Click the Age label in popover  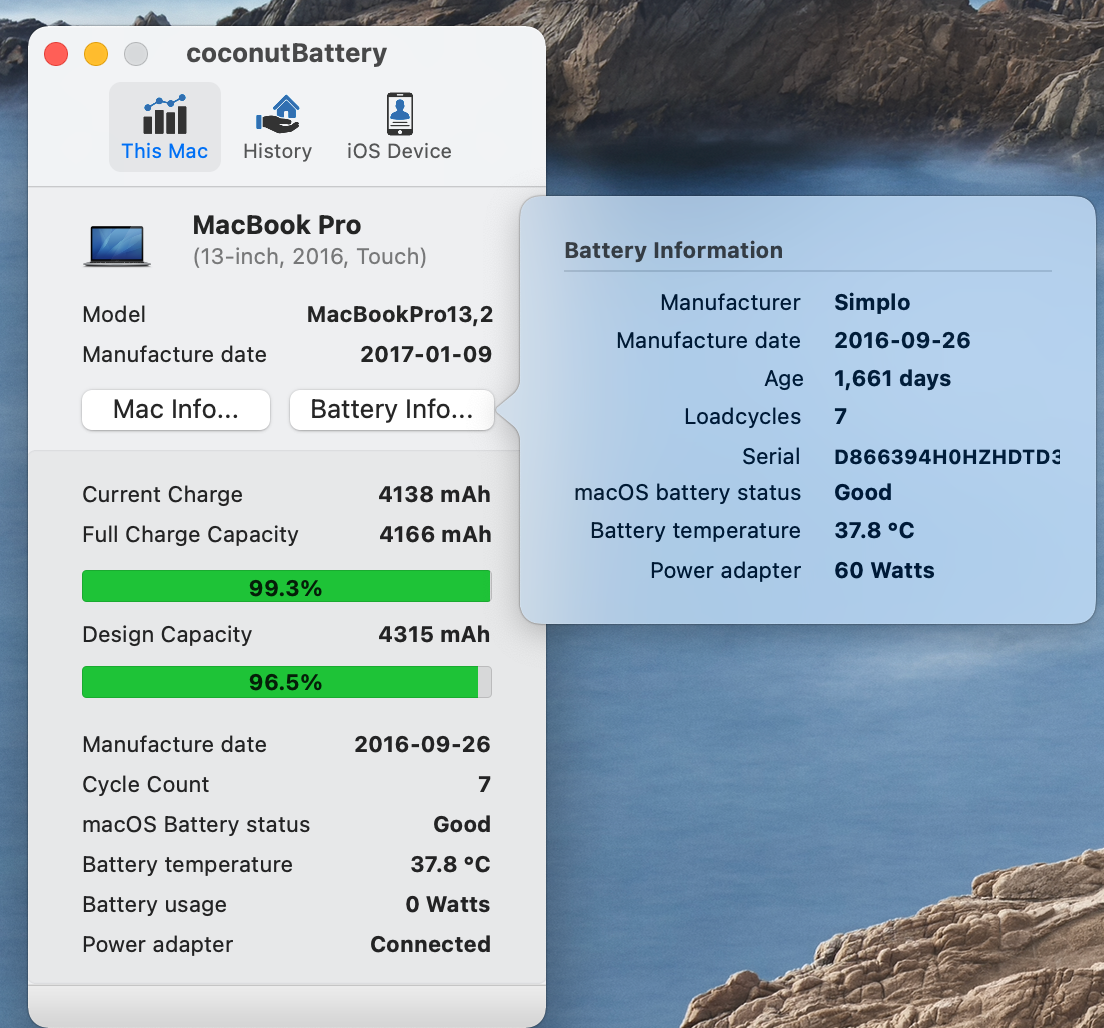coord(784,380)
